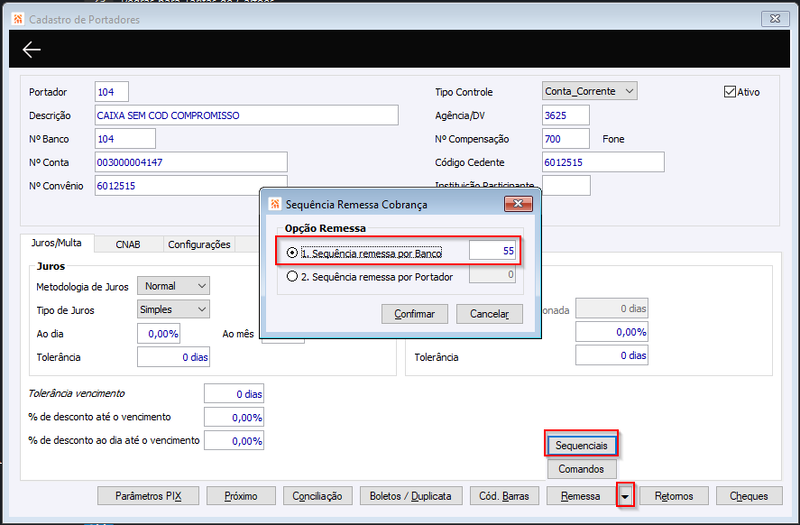Confirm the remessa sequence dialog
800x525 pixels.
[414, 314]
